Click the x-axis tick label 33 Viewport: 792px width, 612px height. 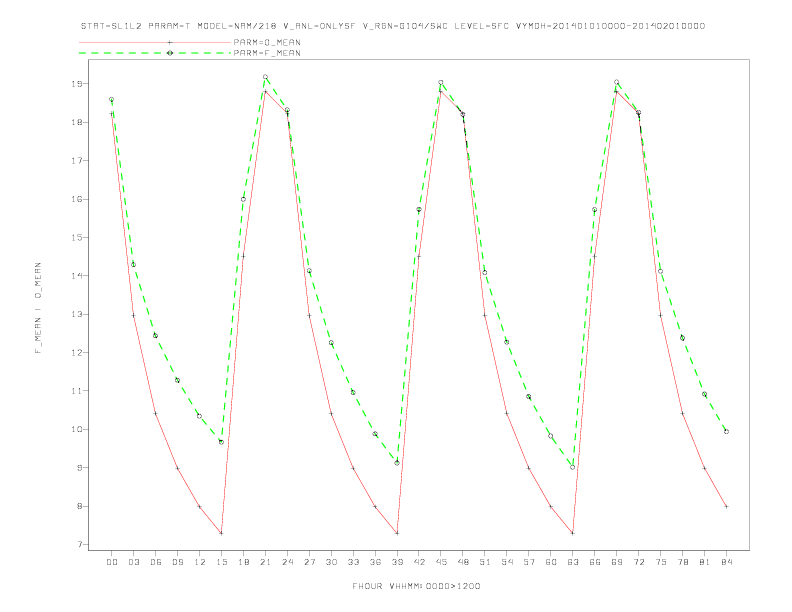tap(353, 562)
